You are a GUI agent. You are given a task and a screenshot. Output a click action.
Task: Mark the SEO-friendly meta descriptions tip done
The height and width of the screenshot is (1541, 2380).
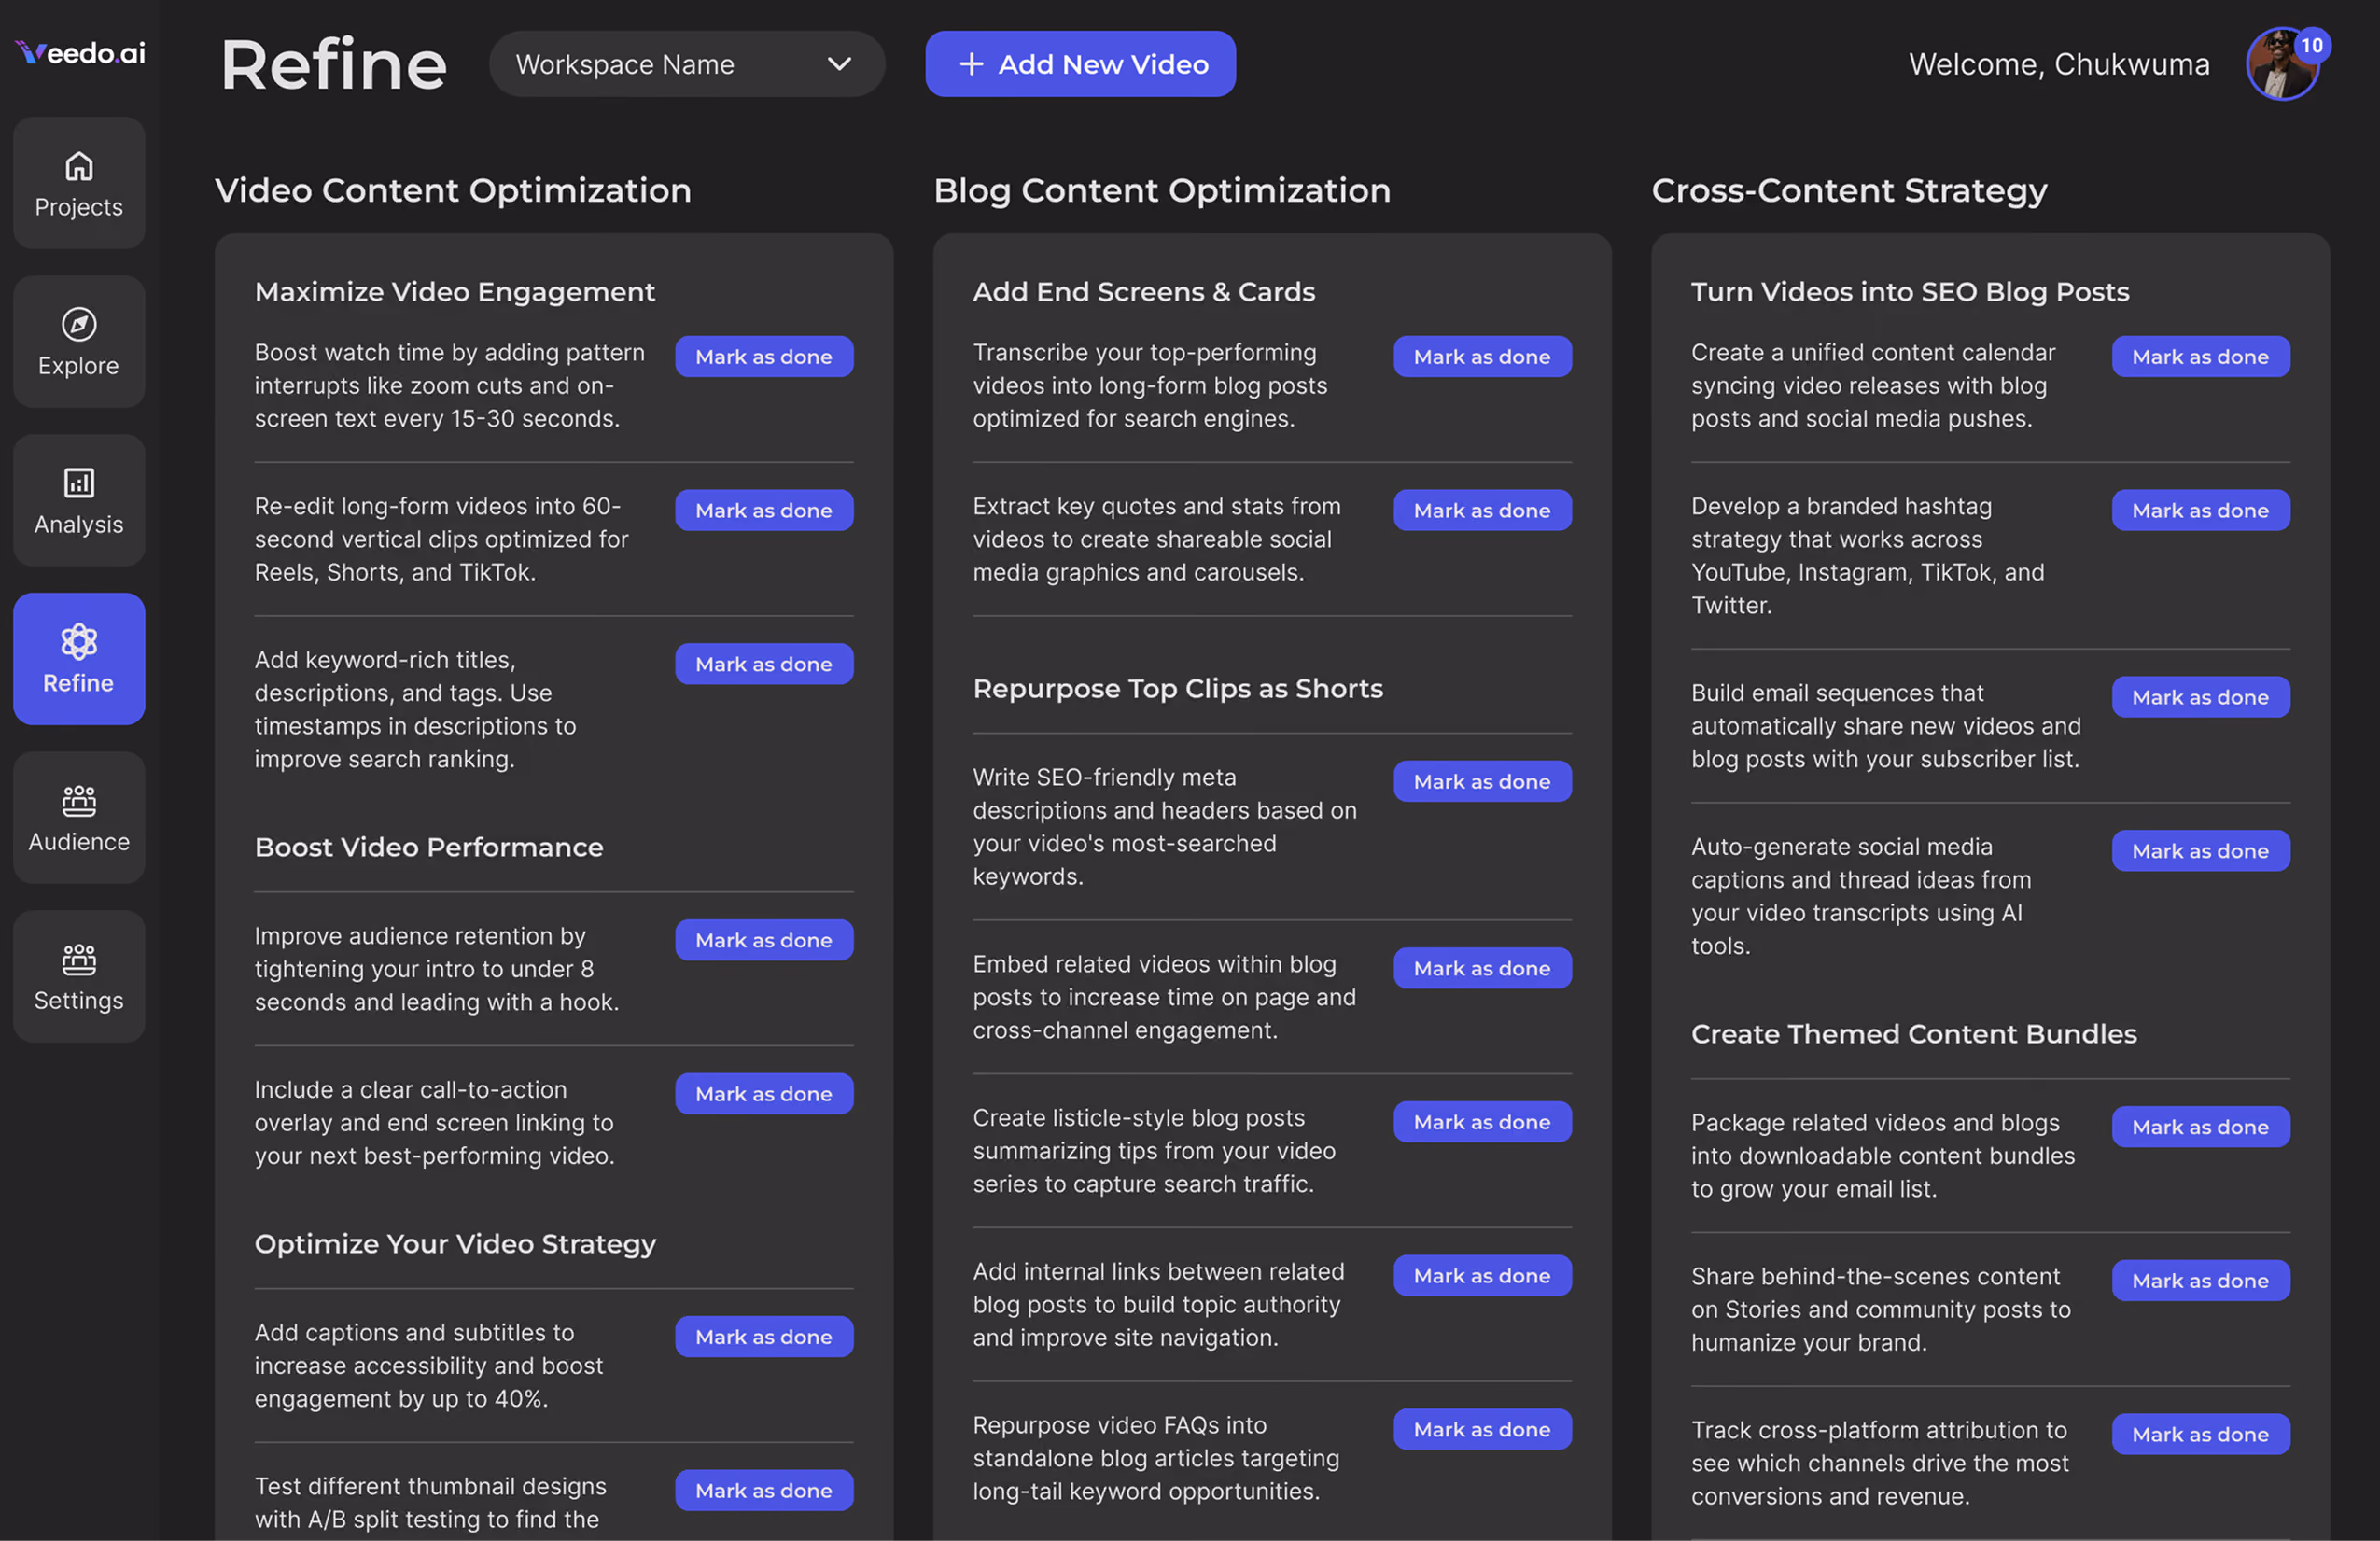(1482, 782)
